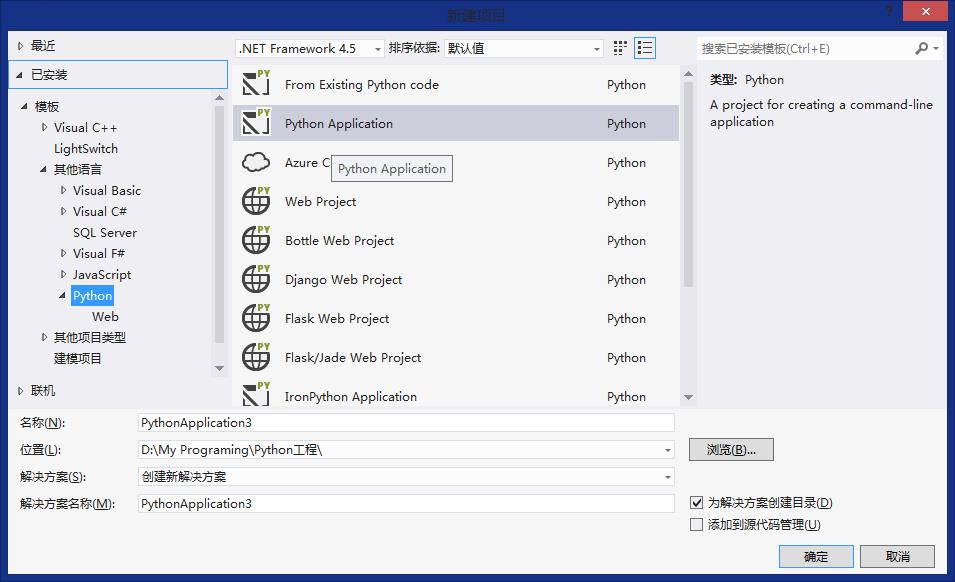Select the Web Project template name
Viewport: 955px width, 582px height.
click(x=320, y=202)
